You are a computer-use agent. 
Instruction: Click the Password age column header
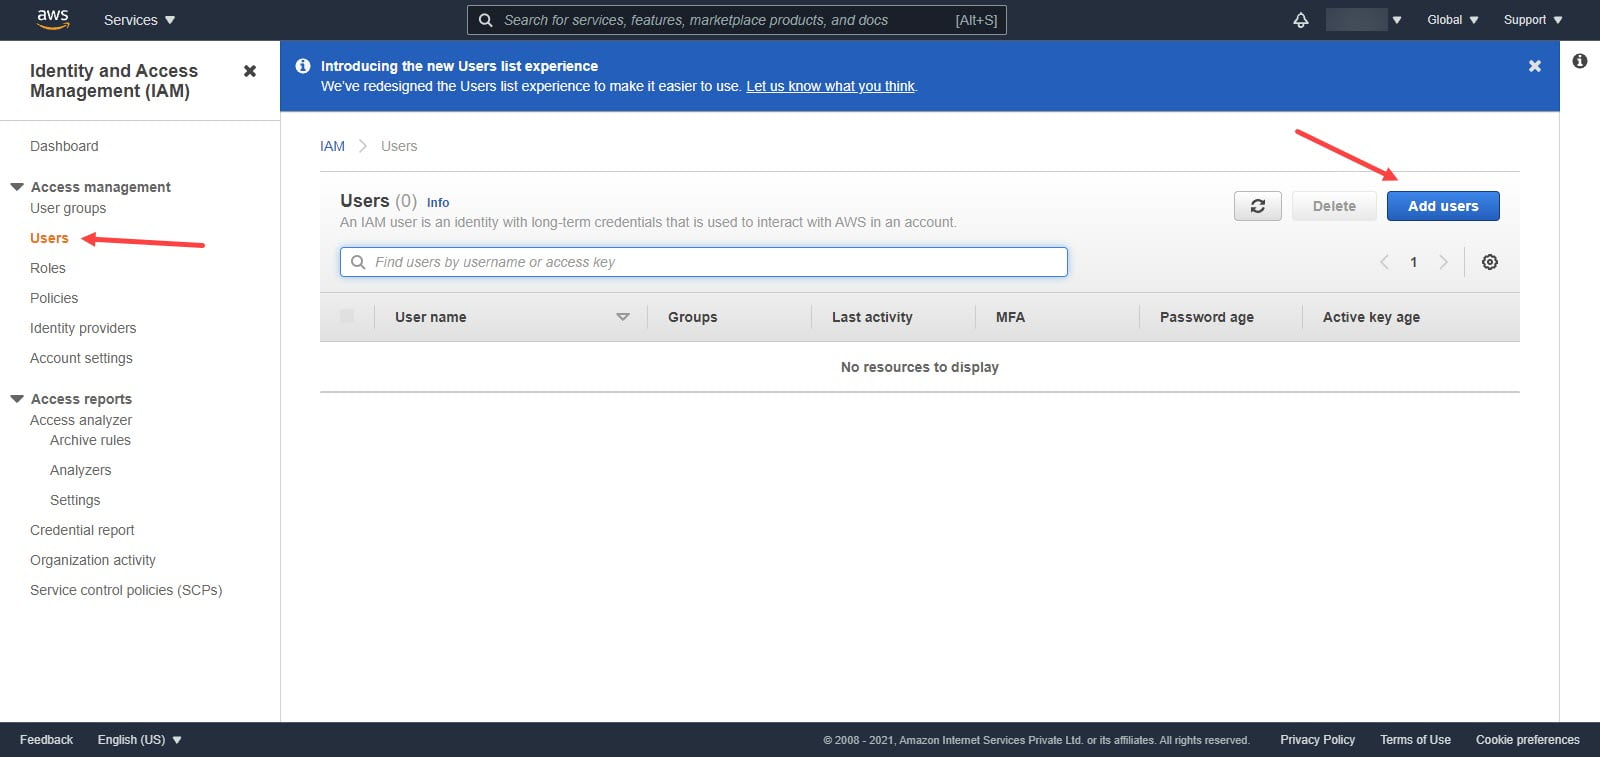pos(1207,317)
